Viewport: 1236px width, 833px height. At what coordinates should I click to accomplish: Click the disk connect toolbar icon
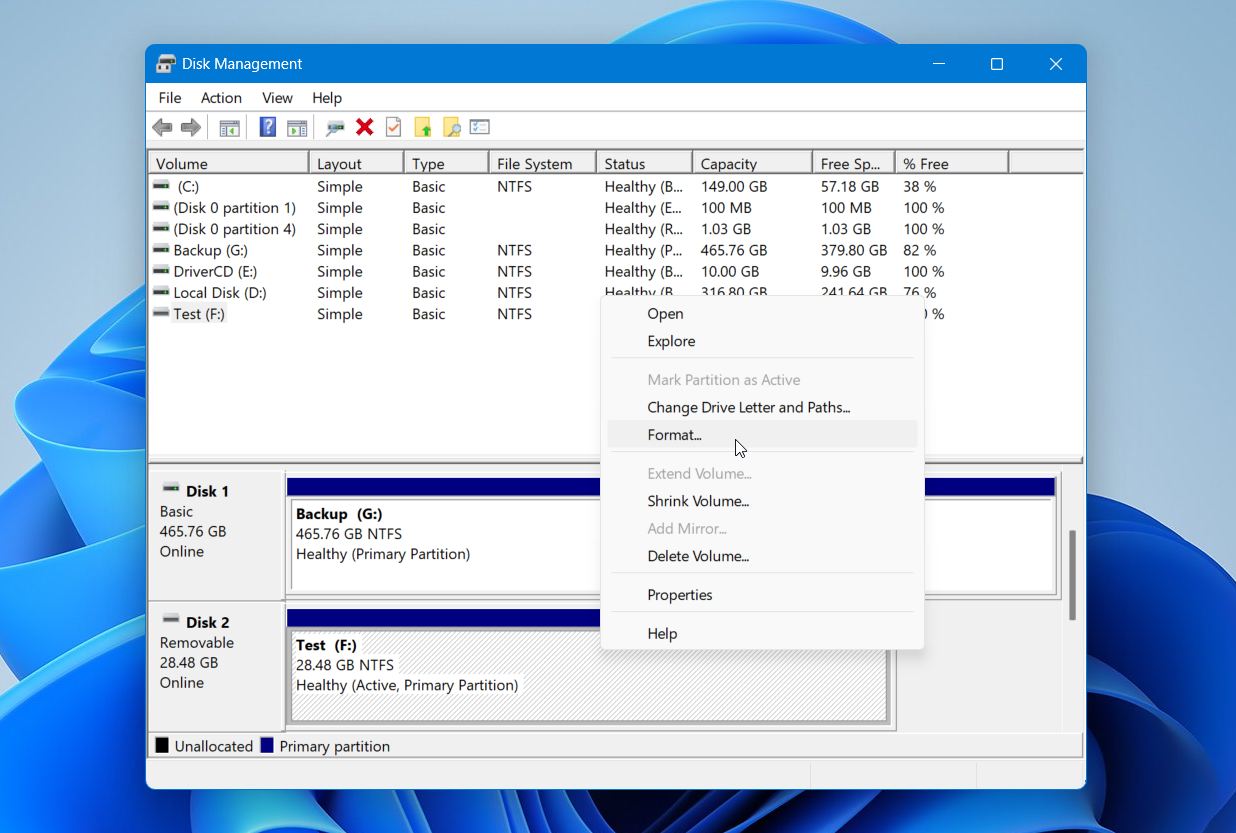336,127
